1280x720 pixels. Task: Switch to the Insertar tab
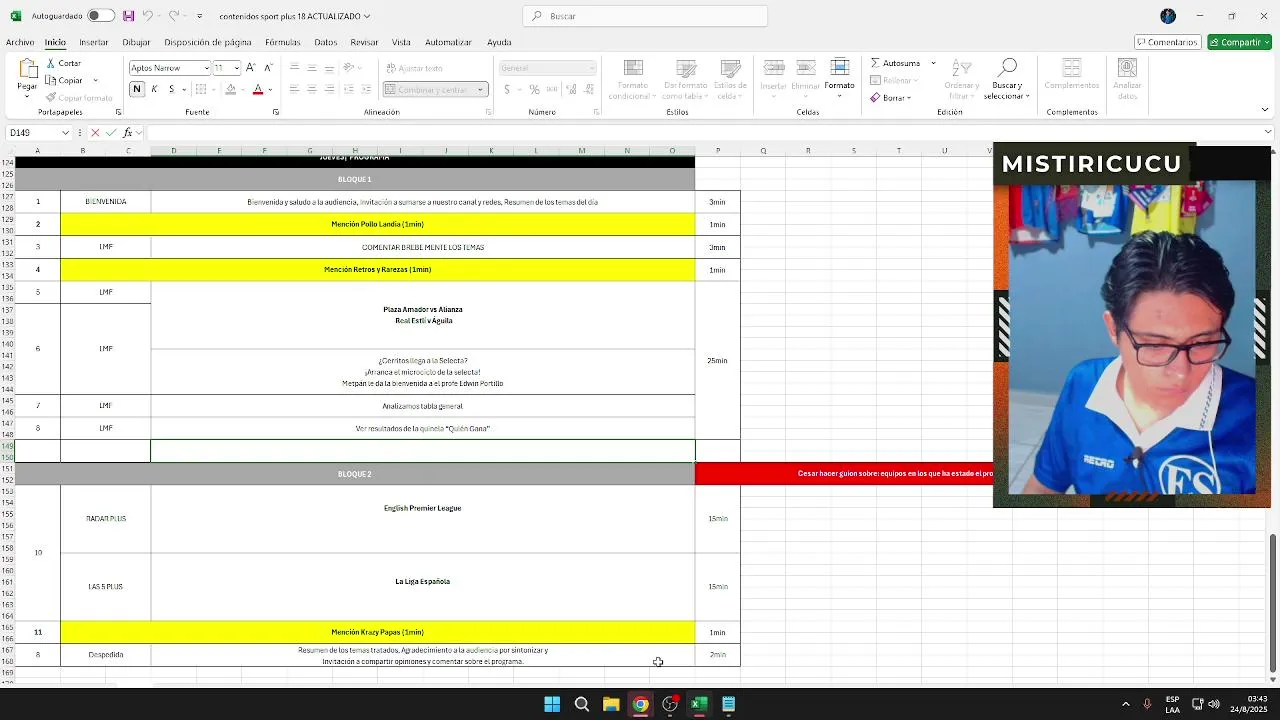(93, 42)
